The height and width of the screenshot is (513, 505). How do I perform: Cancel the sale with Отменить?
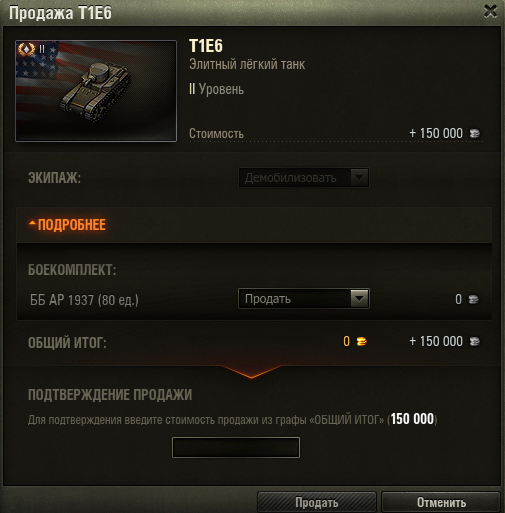pyautogui.click(x=441, y=502)
